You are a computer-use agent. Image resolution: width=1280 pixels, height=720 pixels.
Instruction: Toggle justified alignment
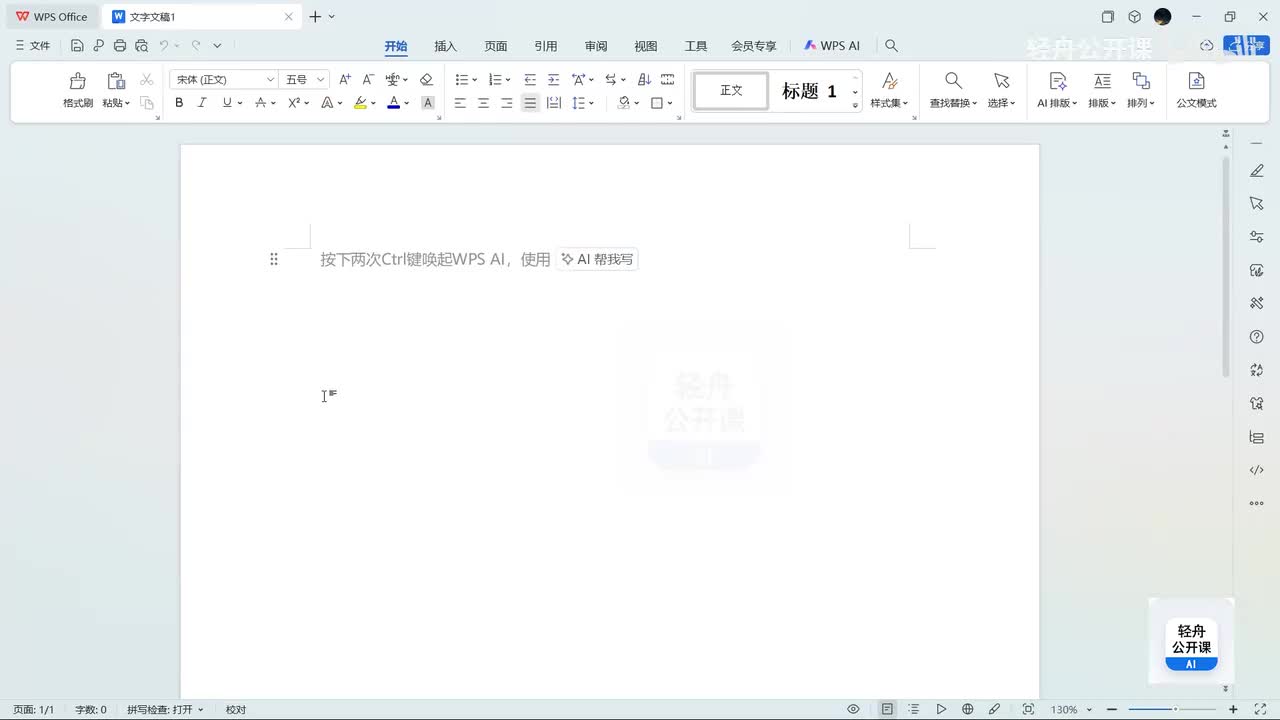(530, 103)
